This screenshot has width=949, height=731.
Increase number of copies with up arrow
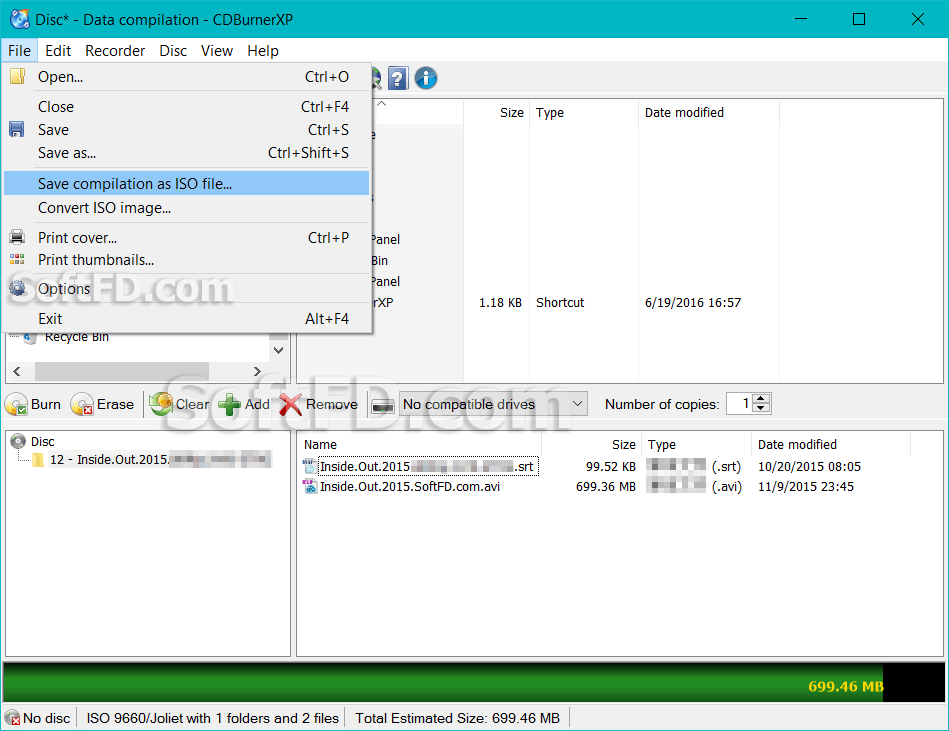click(x=761, y=399)
